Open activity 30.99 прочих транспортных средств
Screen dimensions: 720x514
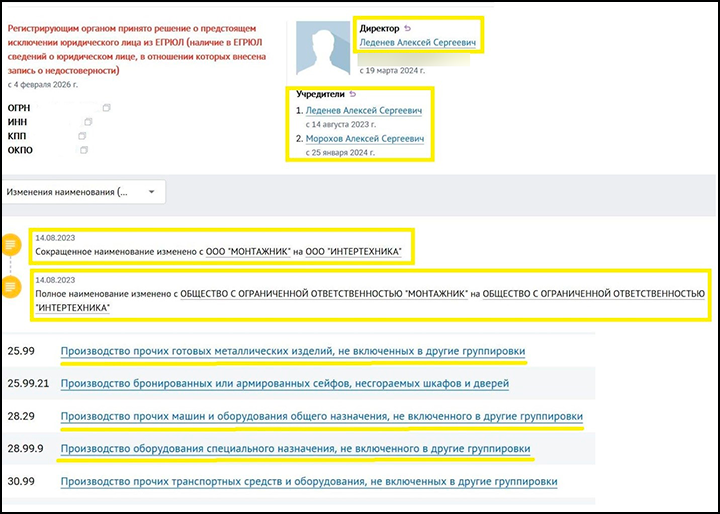(x=308, y=482)
